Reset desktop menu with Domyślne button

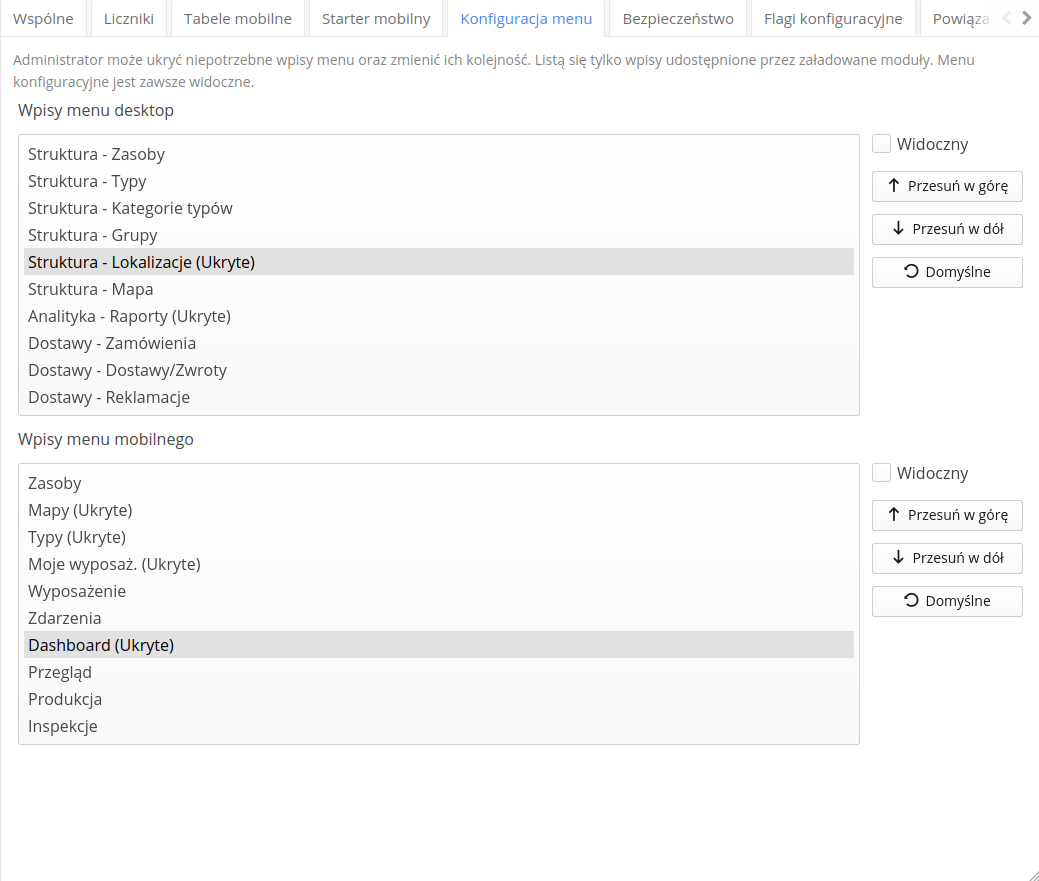coord(947,272)
